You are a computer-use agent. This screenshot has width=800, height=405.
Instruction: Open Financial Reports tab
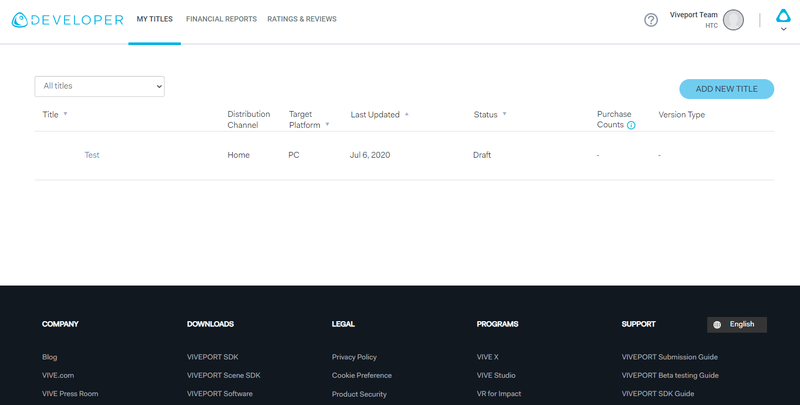click(x=221, y=19)
